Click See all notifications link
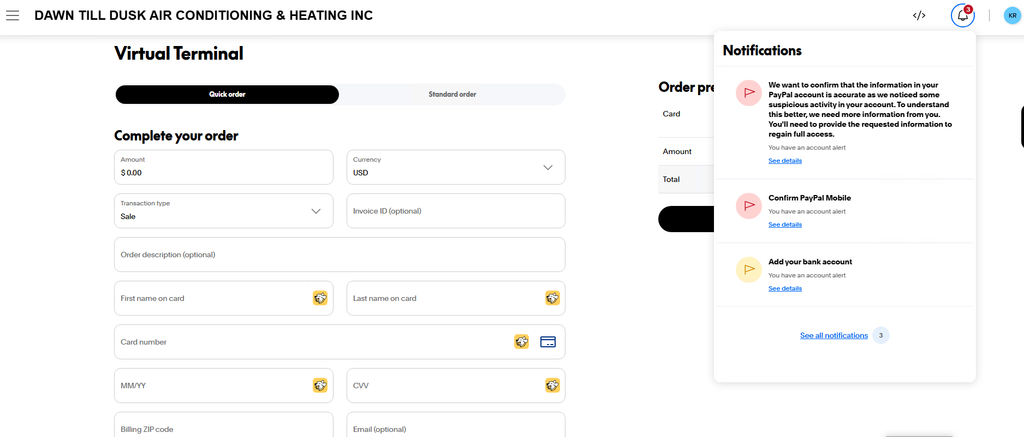Screen dimensions: 1024x437 point(834,336)
